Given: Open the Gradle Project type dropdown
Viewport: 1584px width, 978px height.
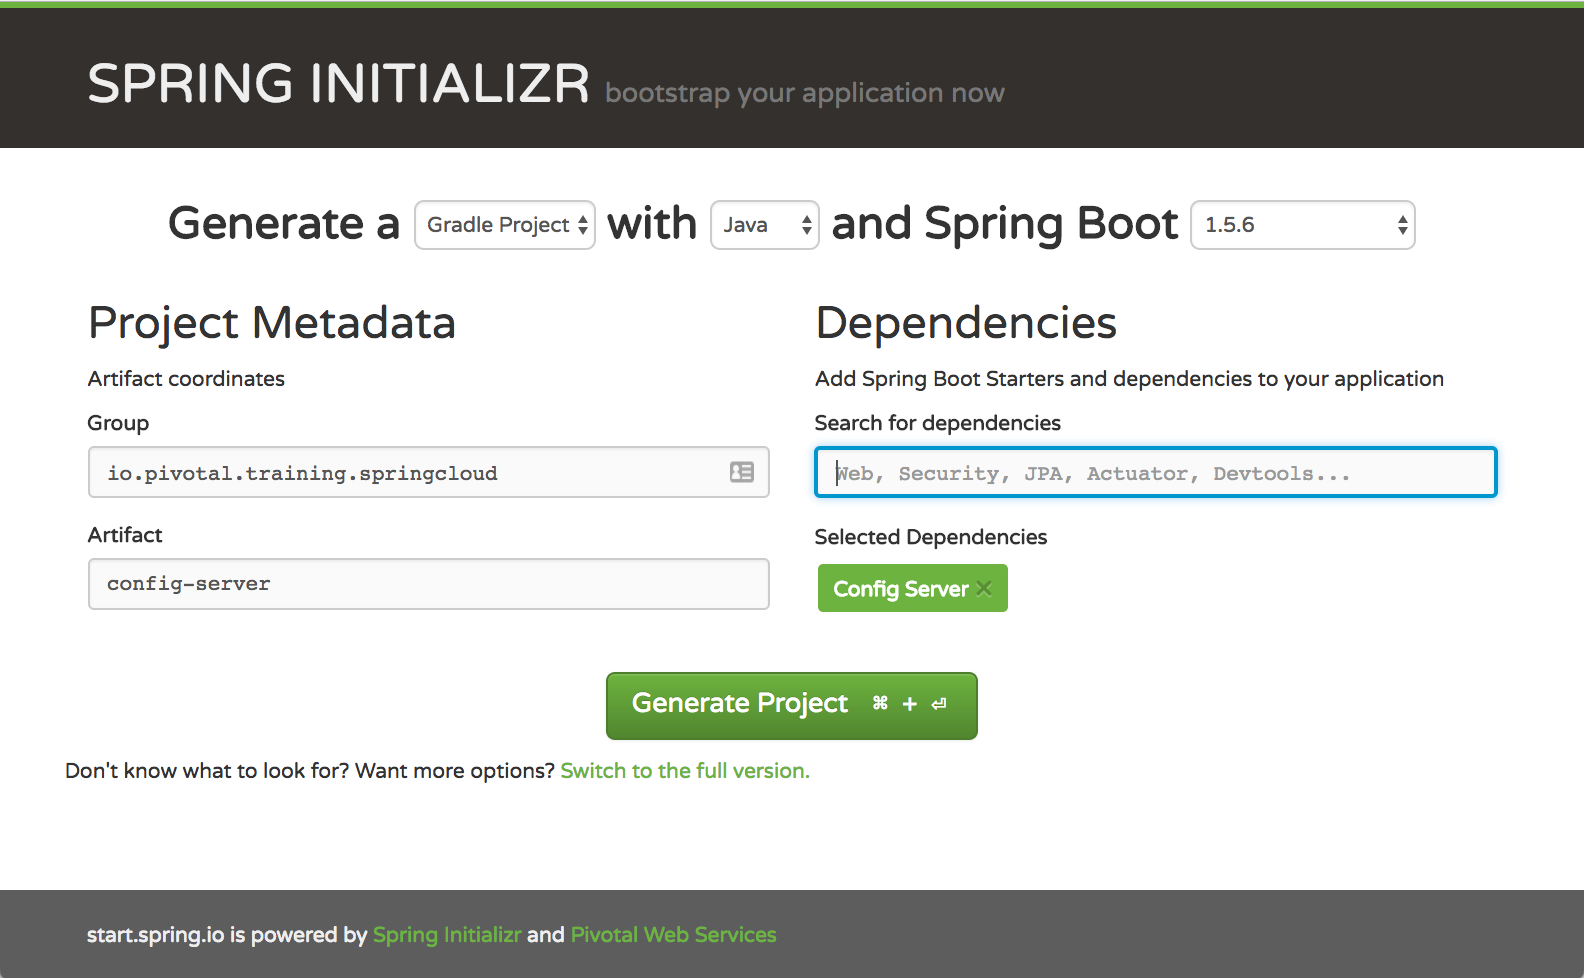Looking at the screenshot, I should click(x=505, y=225).
